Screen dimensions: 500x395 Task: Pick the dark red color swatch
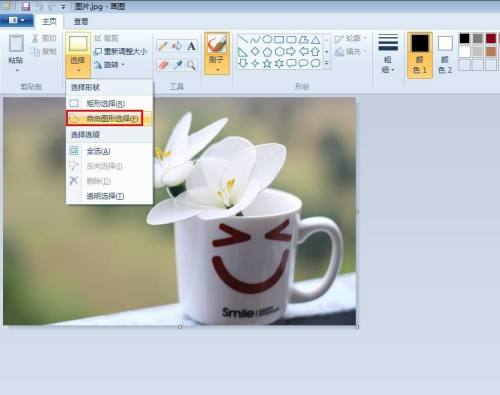pyautogui.click(x=491, y=38)
